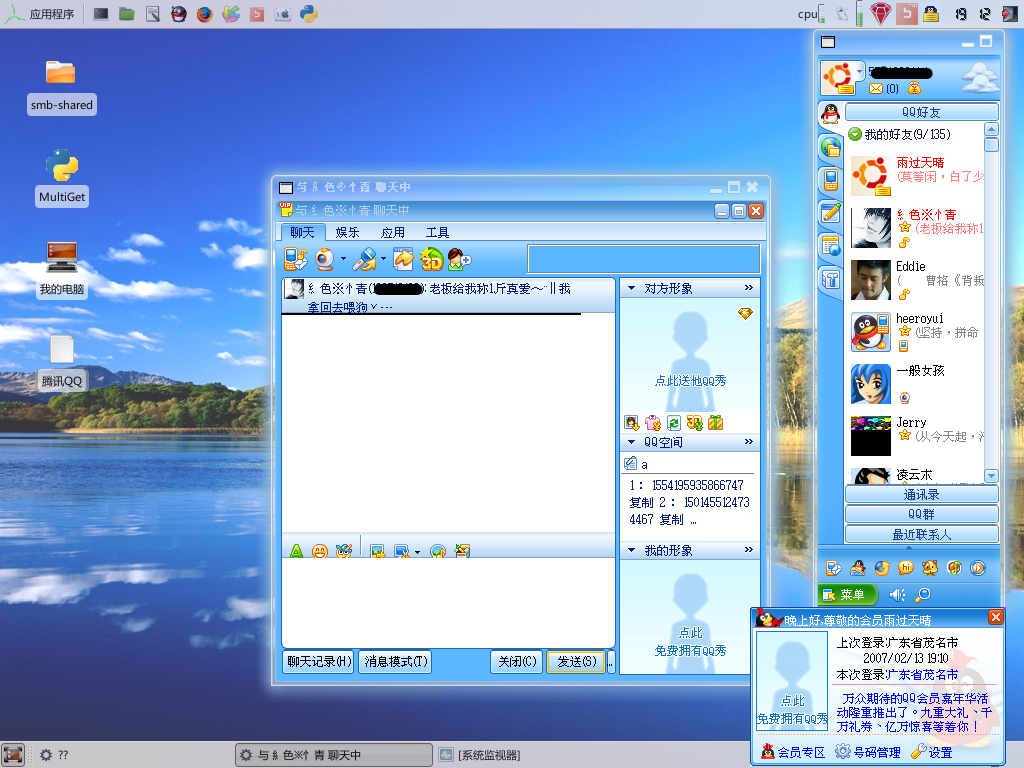Select friend heeroyui in the friend list

[x=916, y=332]
